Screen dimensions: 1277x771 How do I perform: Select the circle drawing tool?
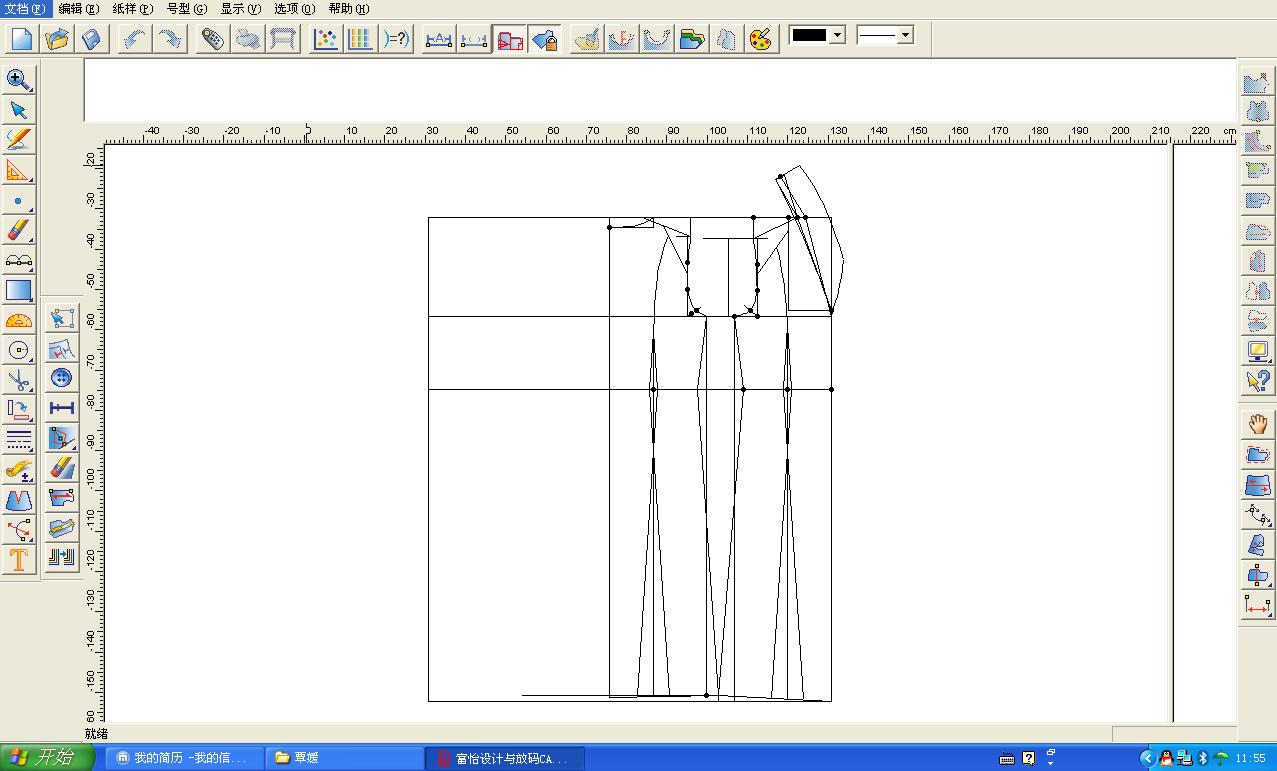[x=18, y=350]
